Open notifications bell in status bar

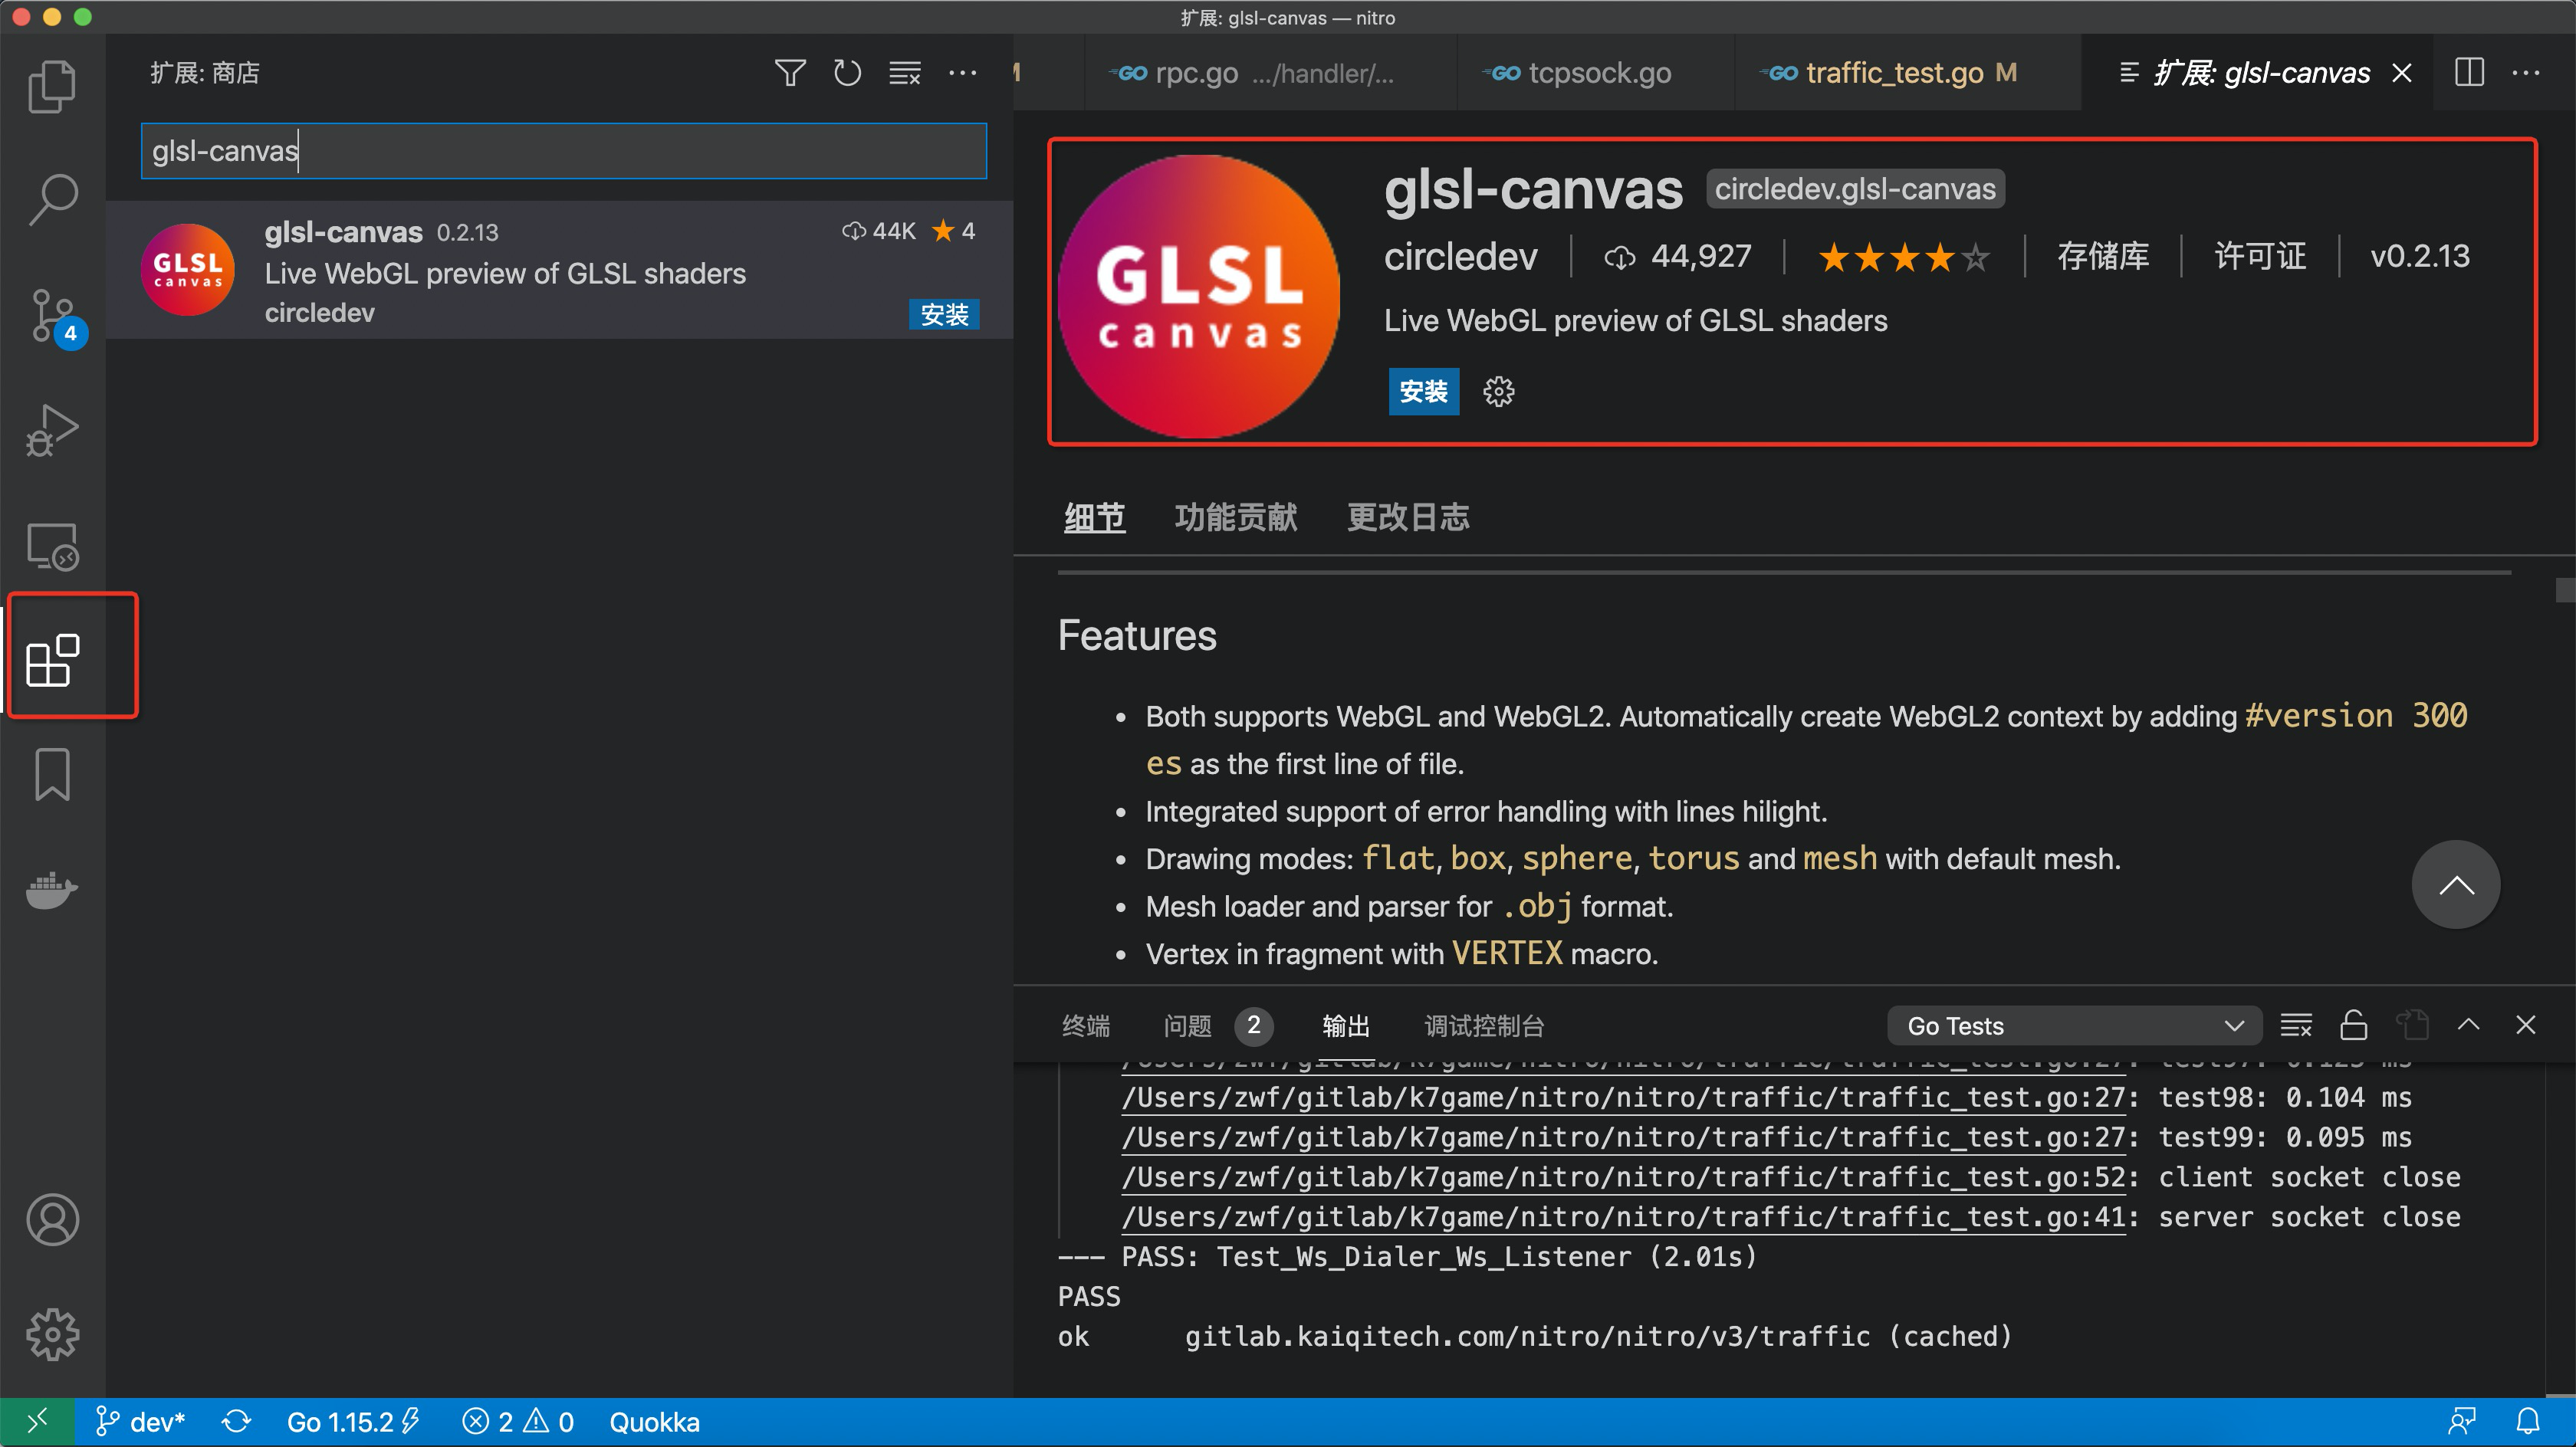coord(2528,1421)
